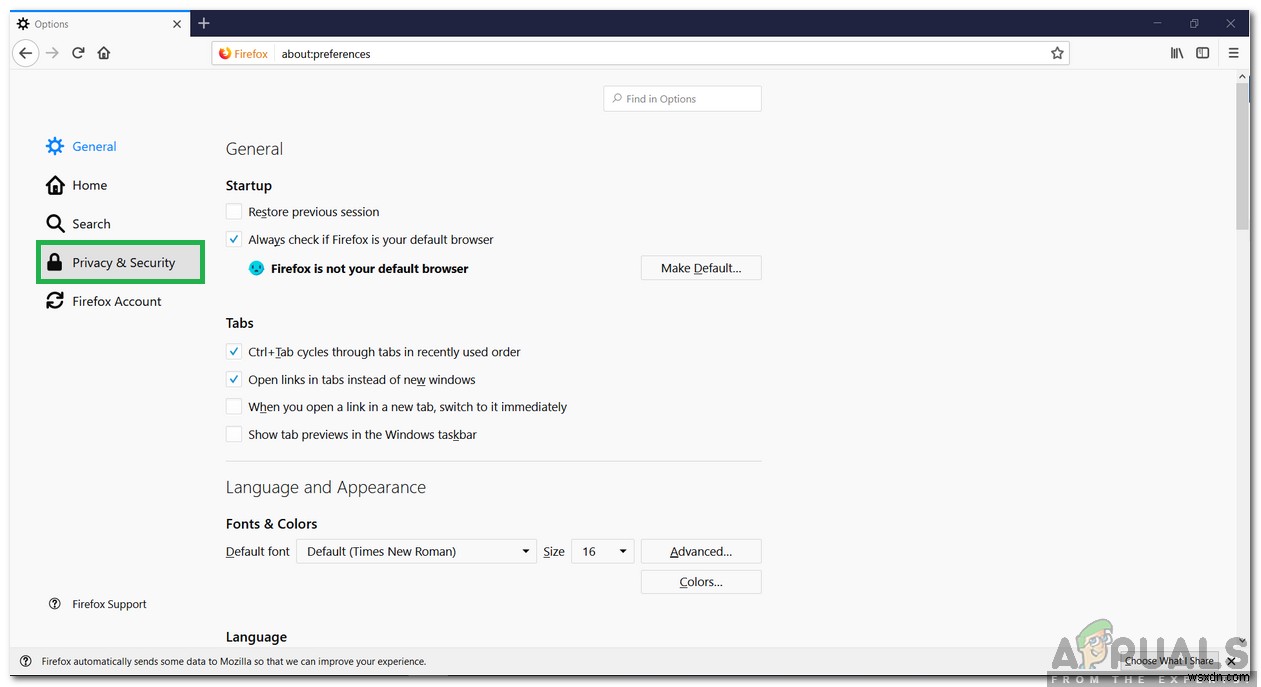Image resolution: width=1261 pixels, height=687 pixels.
Task: Open Search settings via magnifier icon
Action: [x=55, y=223]
